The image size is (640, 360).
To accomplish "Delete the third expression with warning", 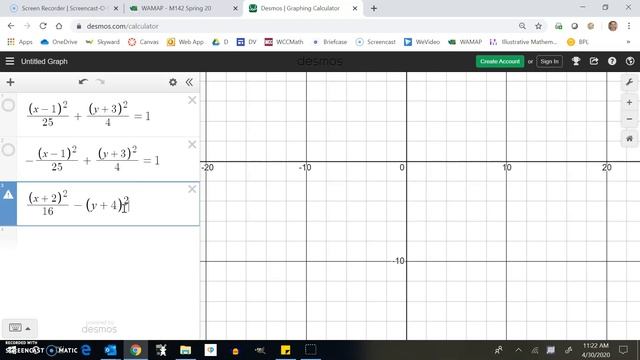I will [192, 189].
